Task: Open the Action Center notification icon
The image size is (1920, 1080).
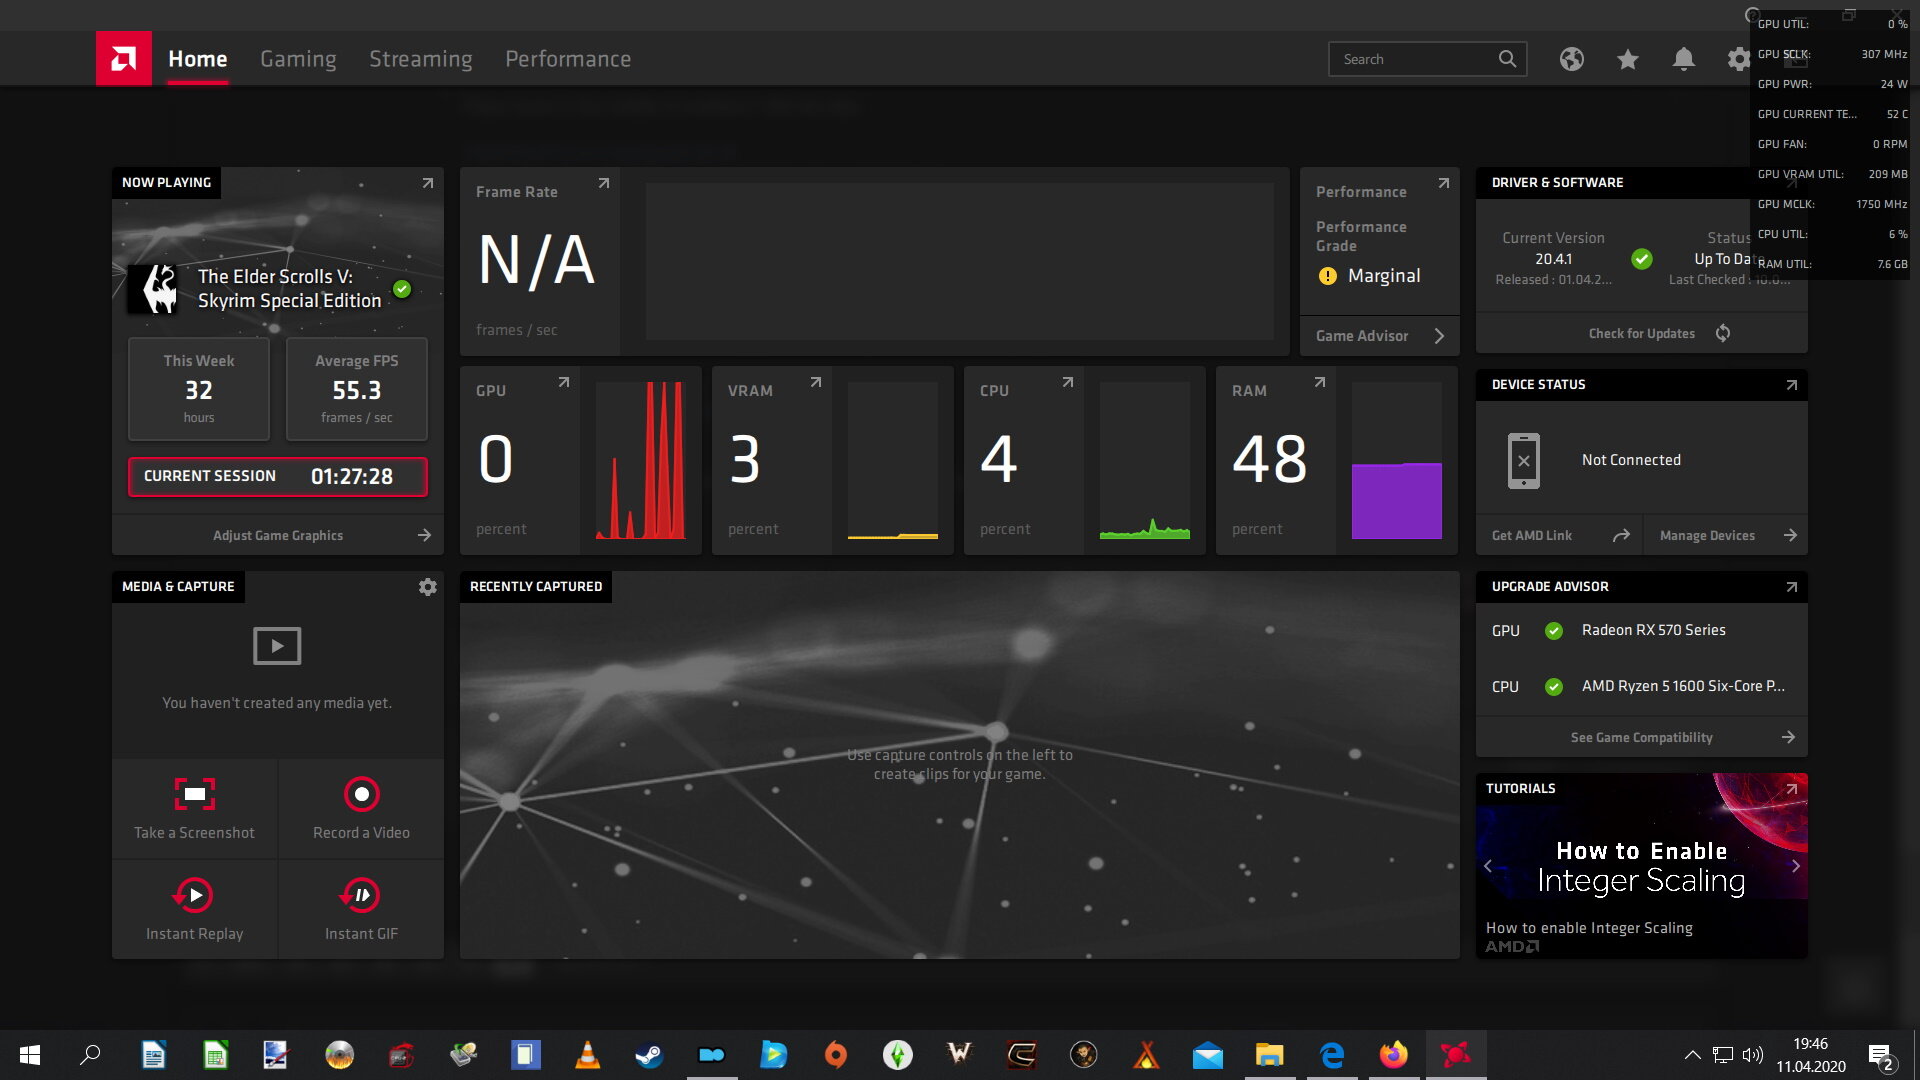Action: point(1880,1056)
